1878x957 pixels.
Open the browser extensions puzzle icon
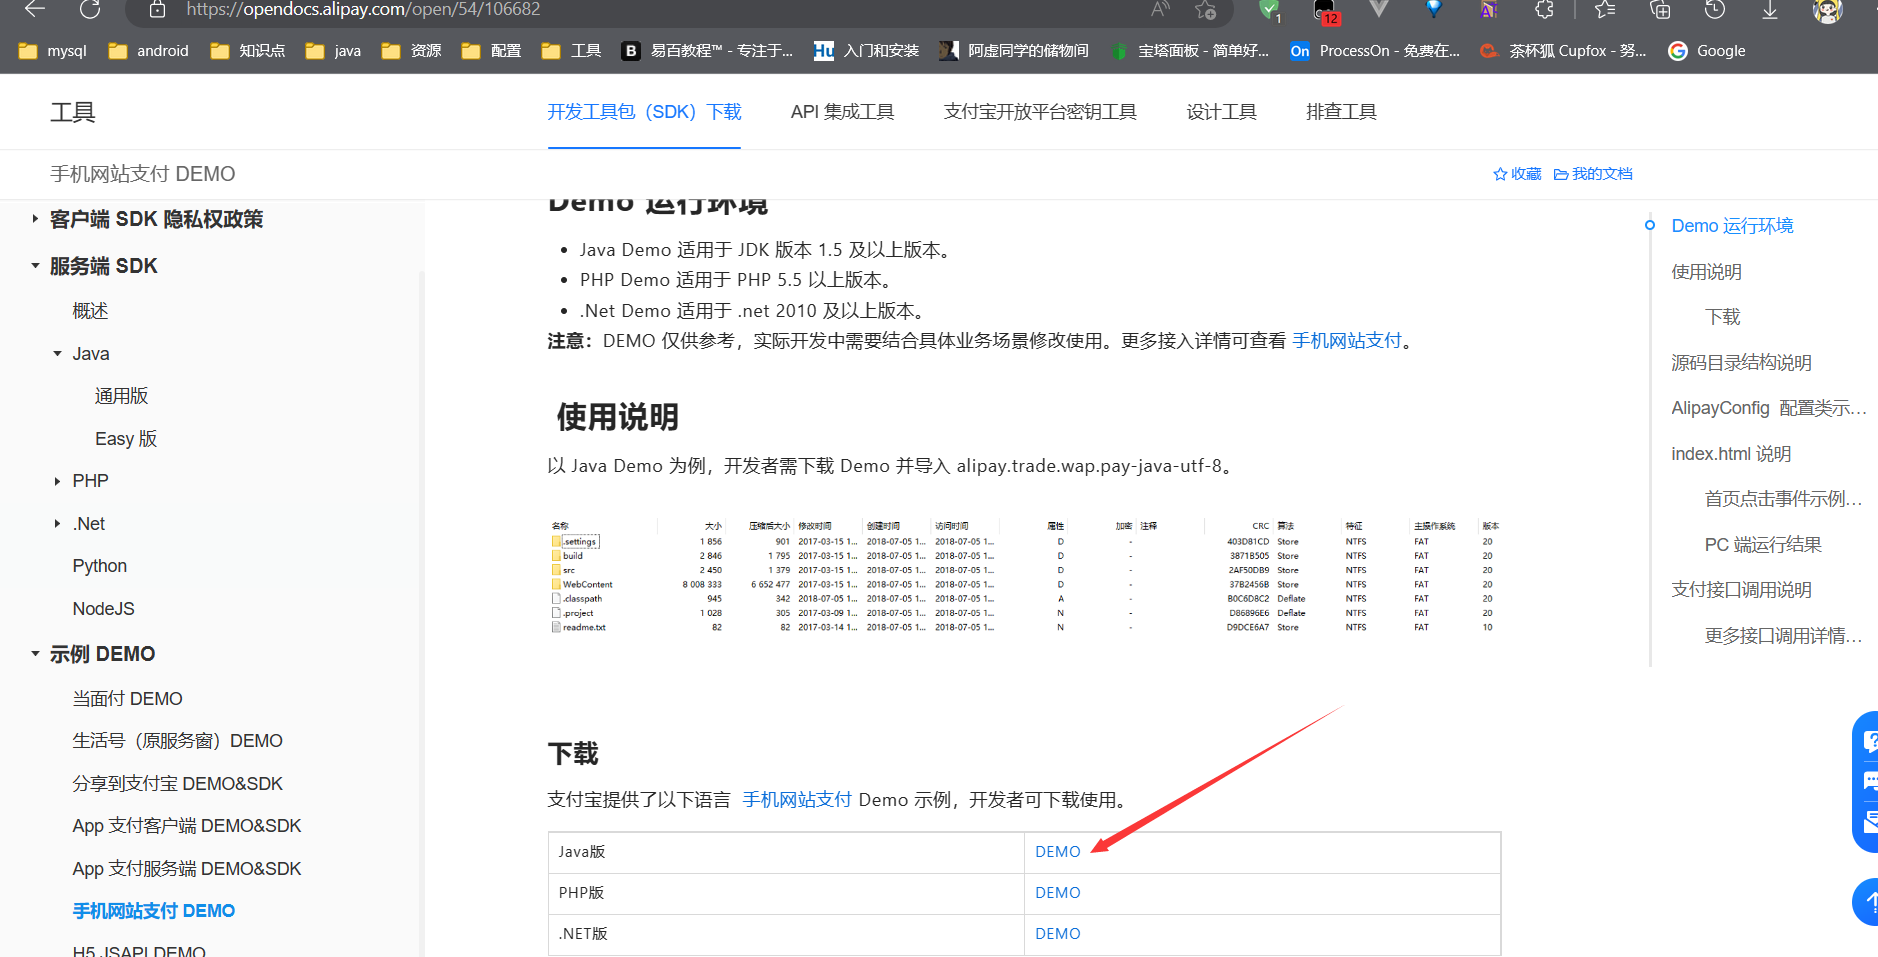tap(1544, 9)
